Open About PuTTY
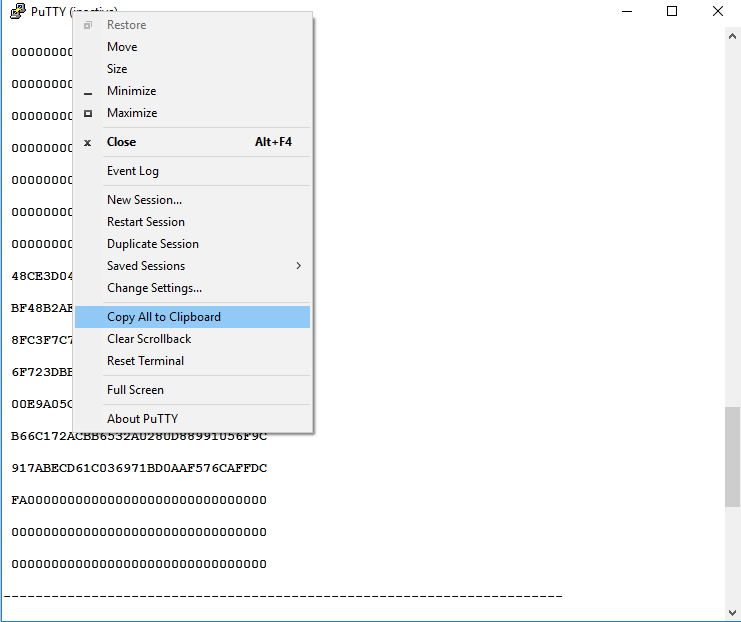The image size is (741, 622). 142,419
